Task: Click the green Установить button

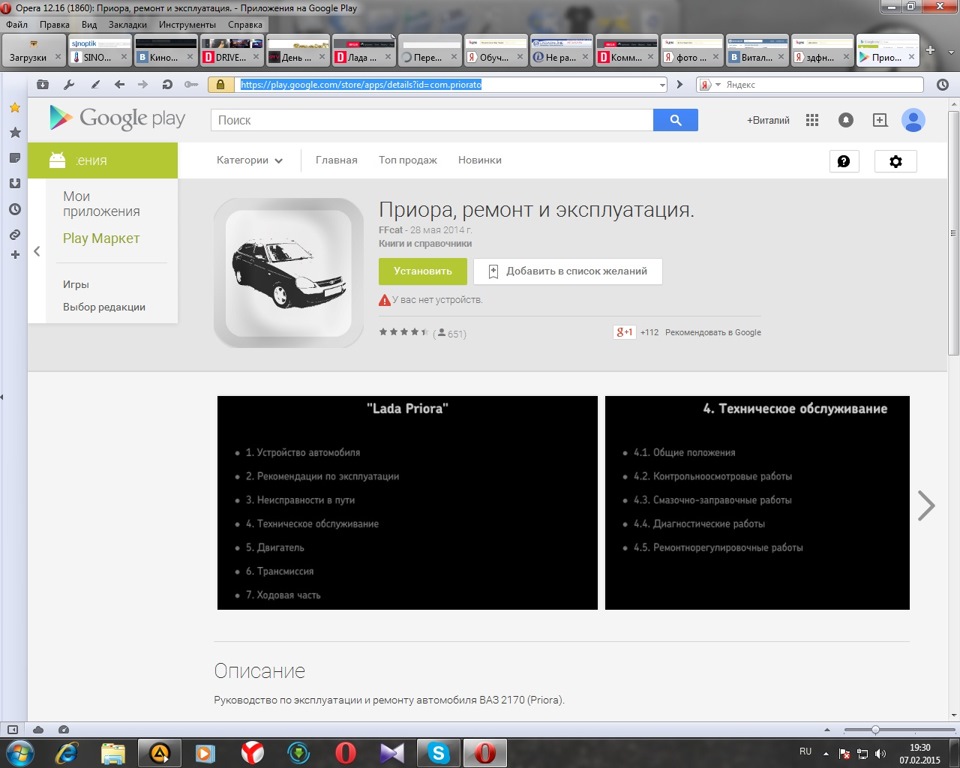Action: 422,271
